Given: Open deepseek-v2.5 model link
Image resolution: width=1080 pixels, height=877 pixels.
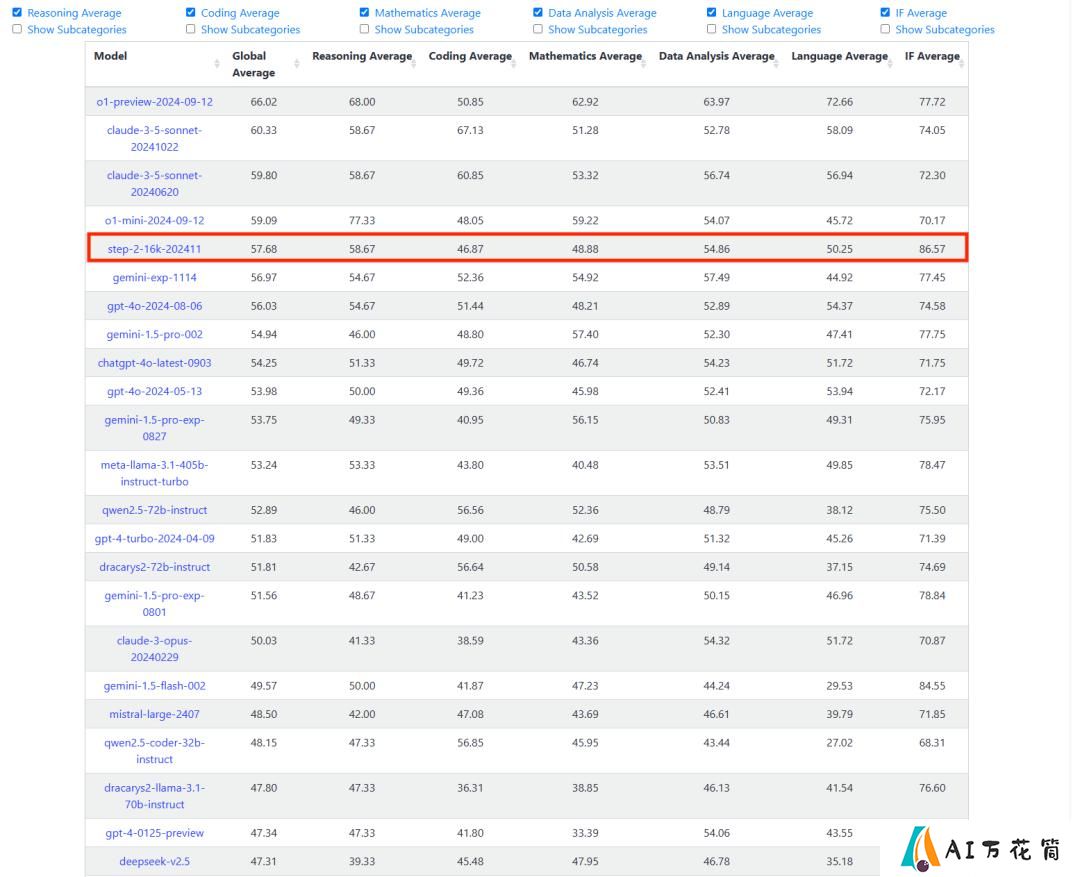Looking at the screenshot, I should [154, 862].
